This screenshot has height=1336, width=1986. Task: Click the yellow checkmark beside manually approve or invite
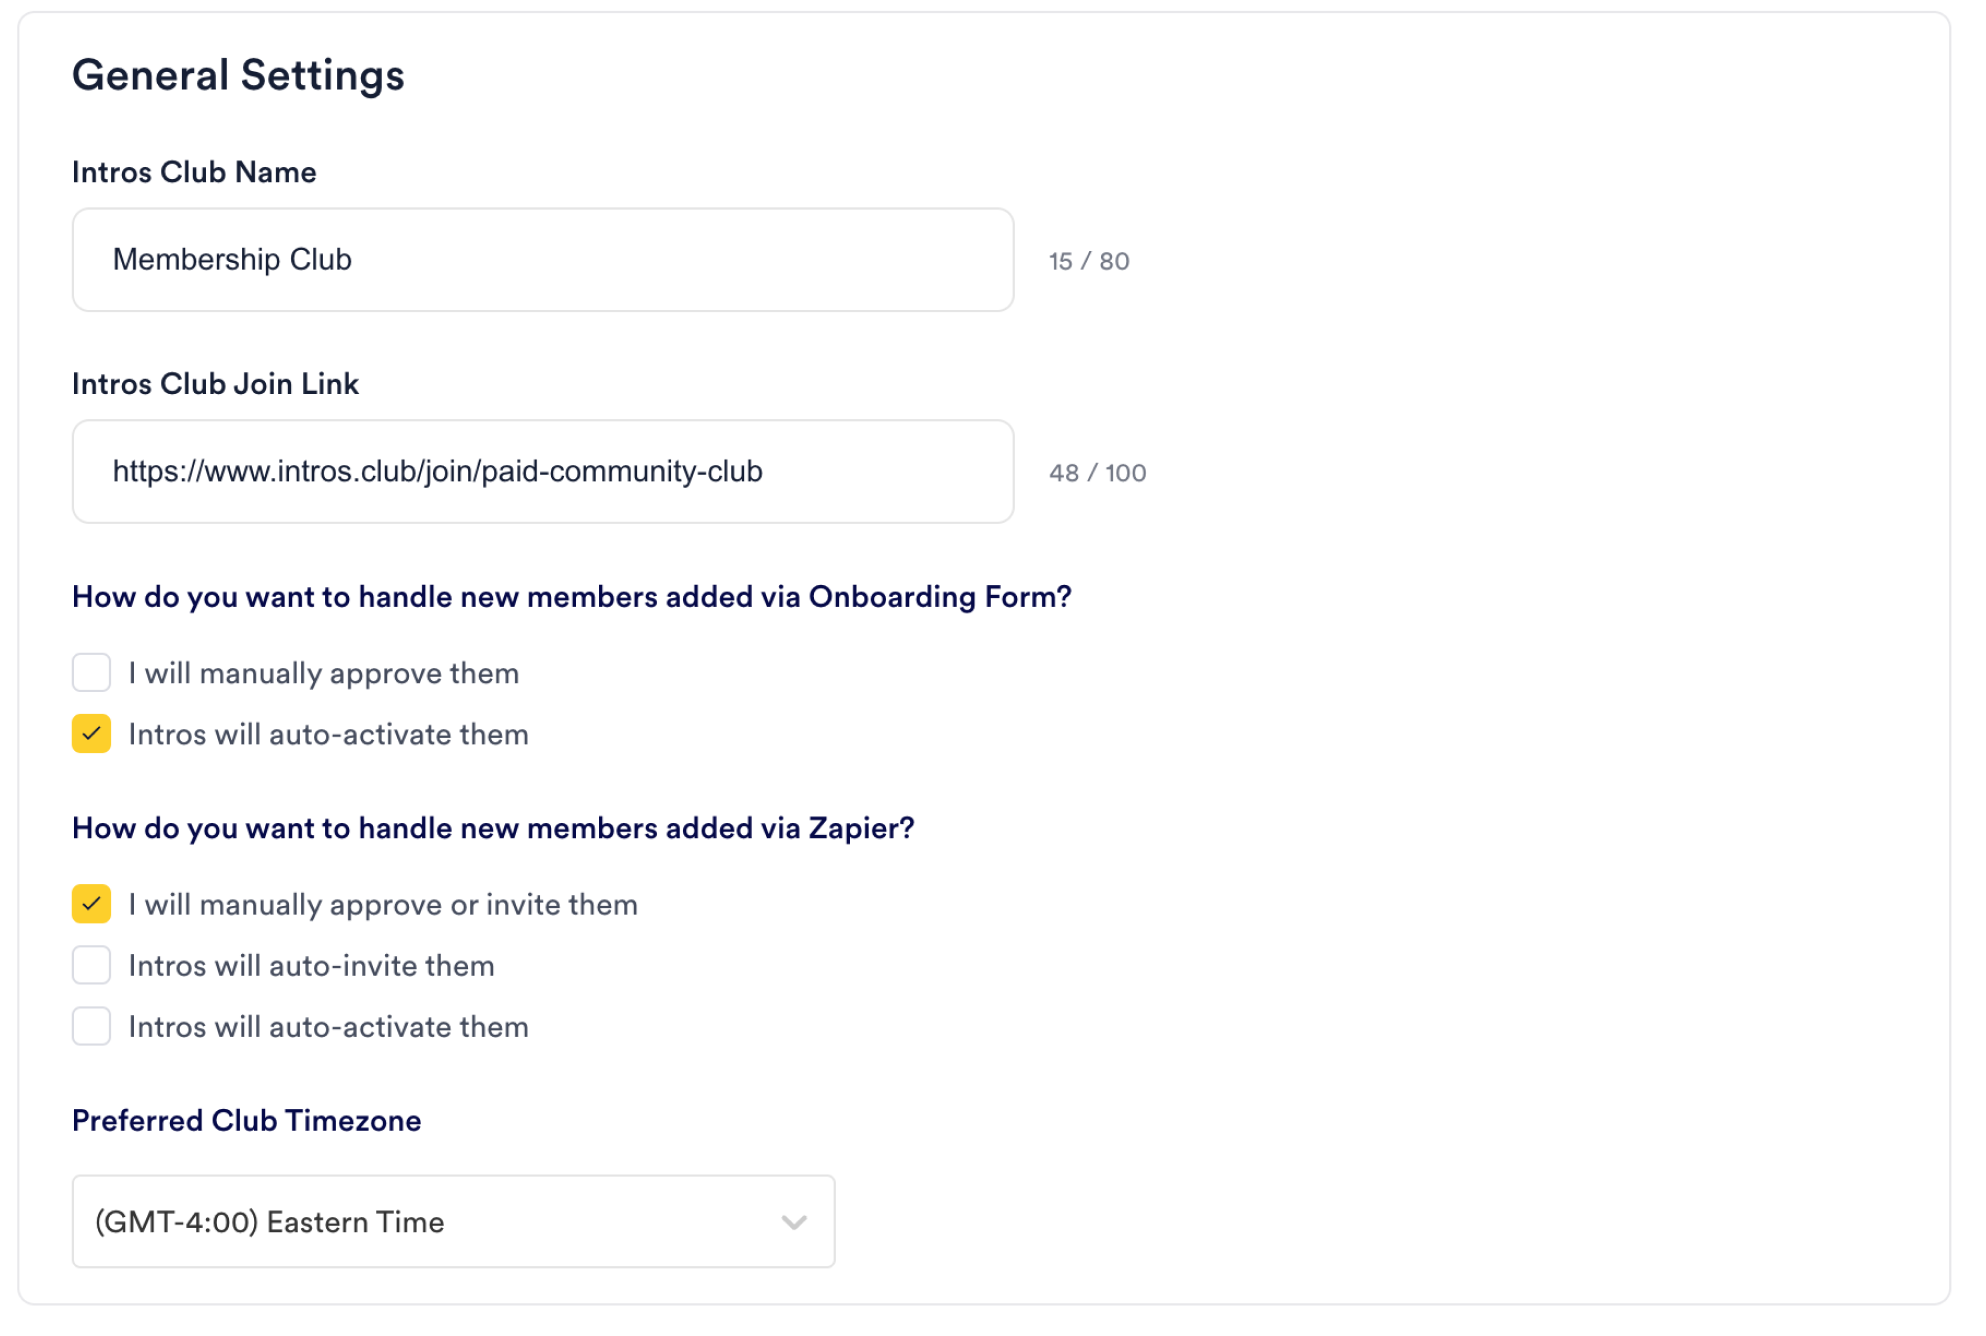click(x=91, y=904)
